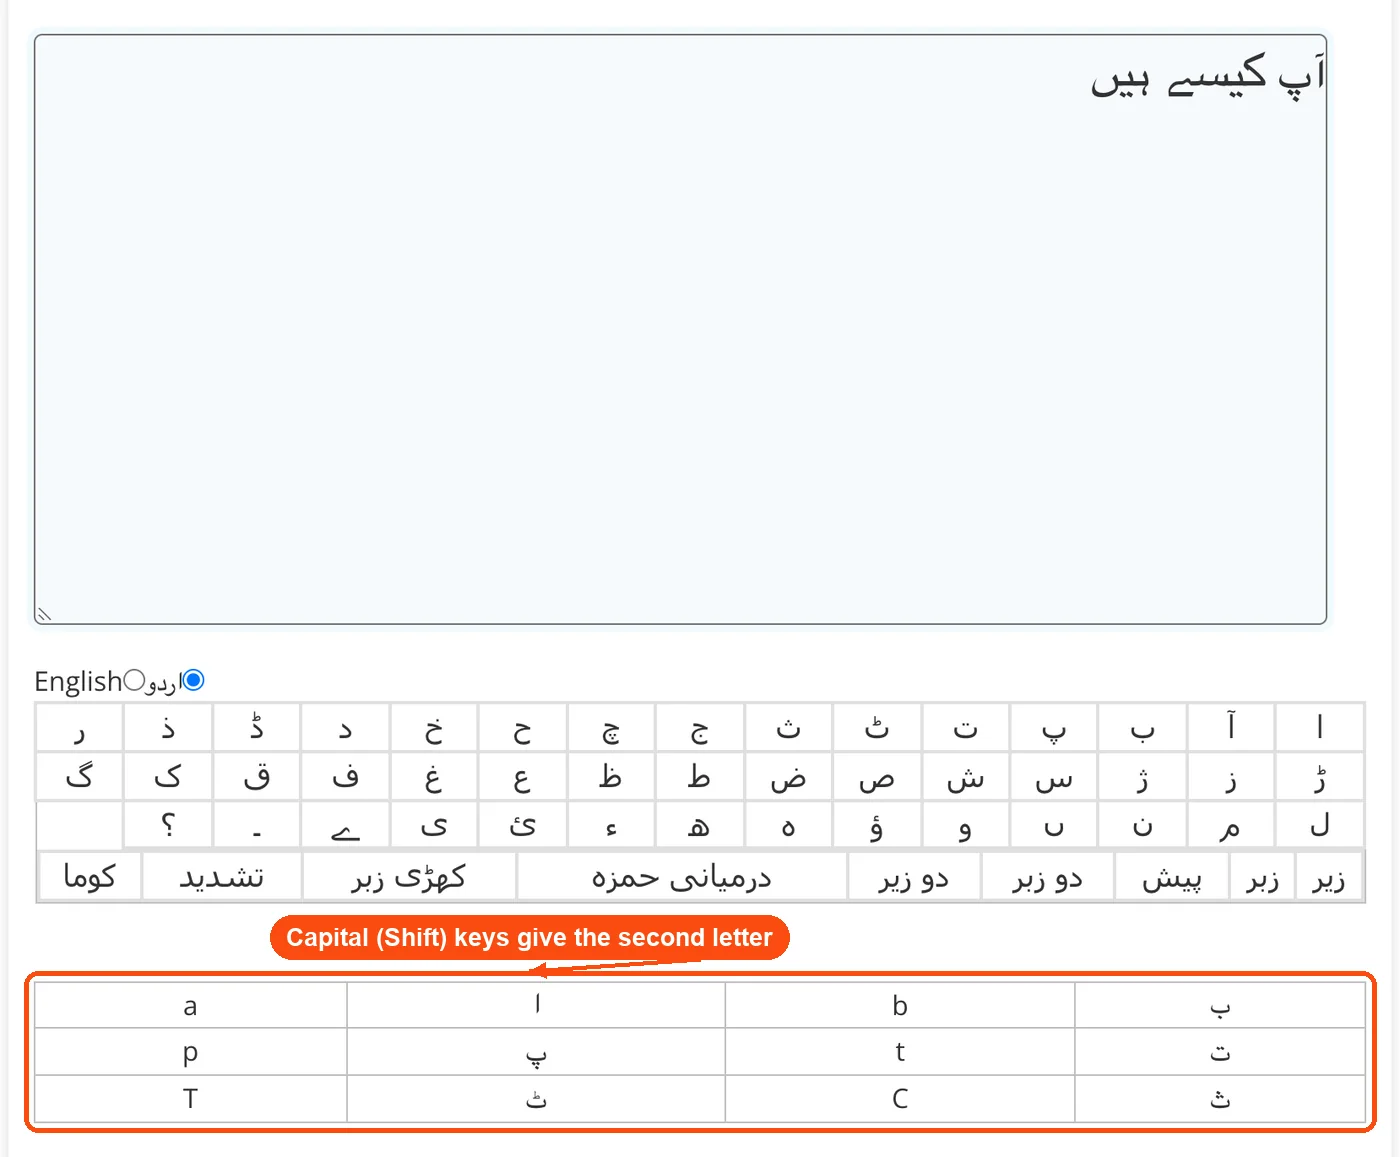Tap the ت key on the keyboard
Viewport: 1400px width, 1157px height.
[965, 728]
